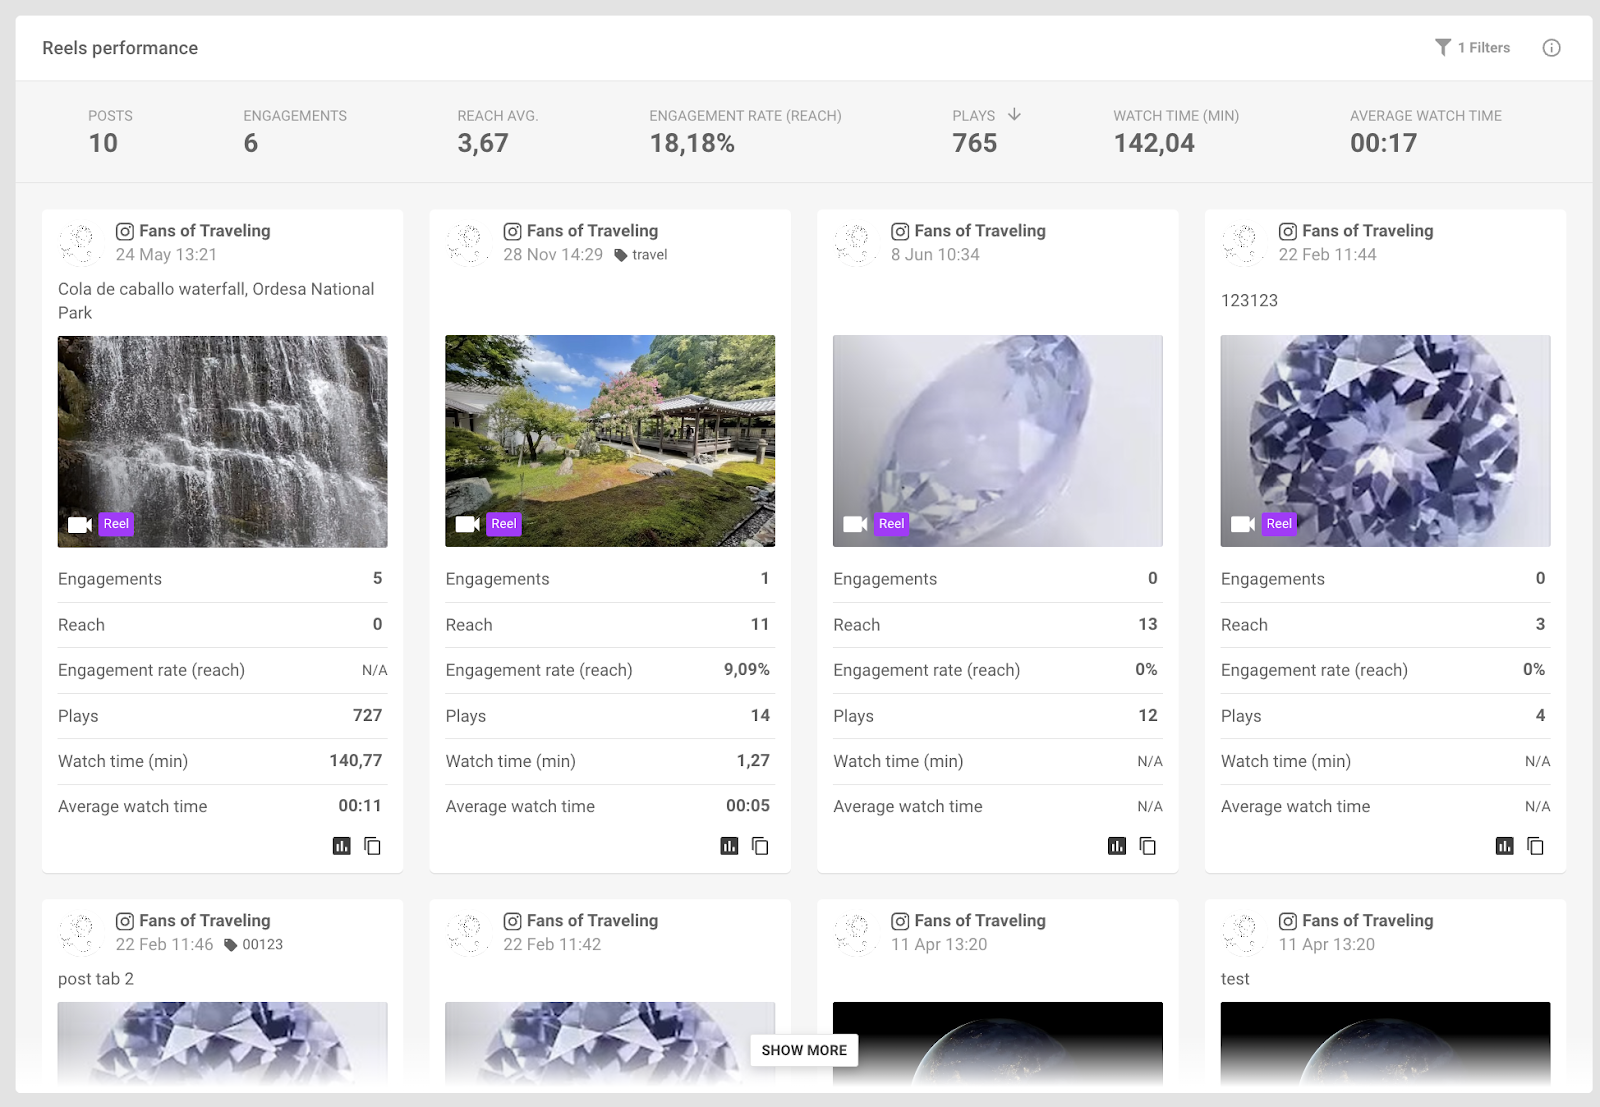Click Reel badge on garden thumbnail
Viewport: 1600px width, 1107px height.
click(x=504, y=524)
